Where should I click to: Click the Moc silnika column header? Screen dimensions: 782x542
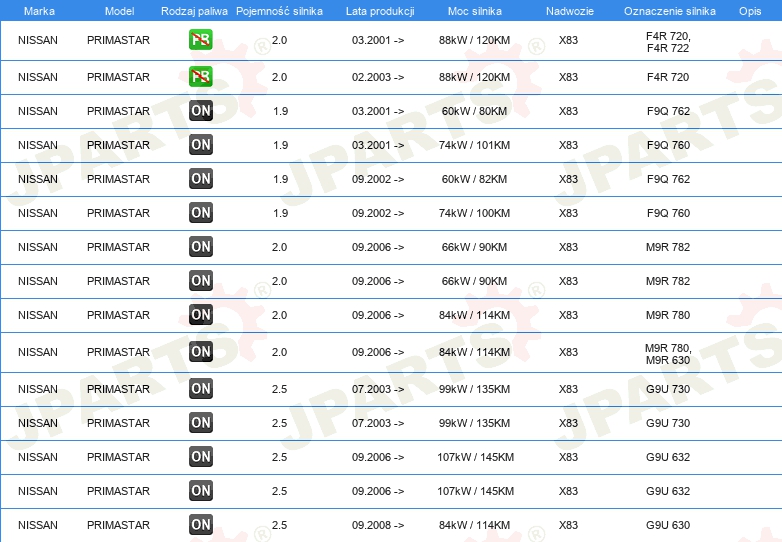click(474, 11)
